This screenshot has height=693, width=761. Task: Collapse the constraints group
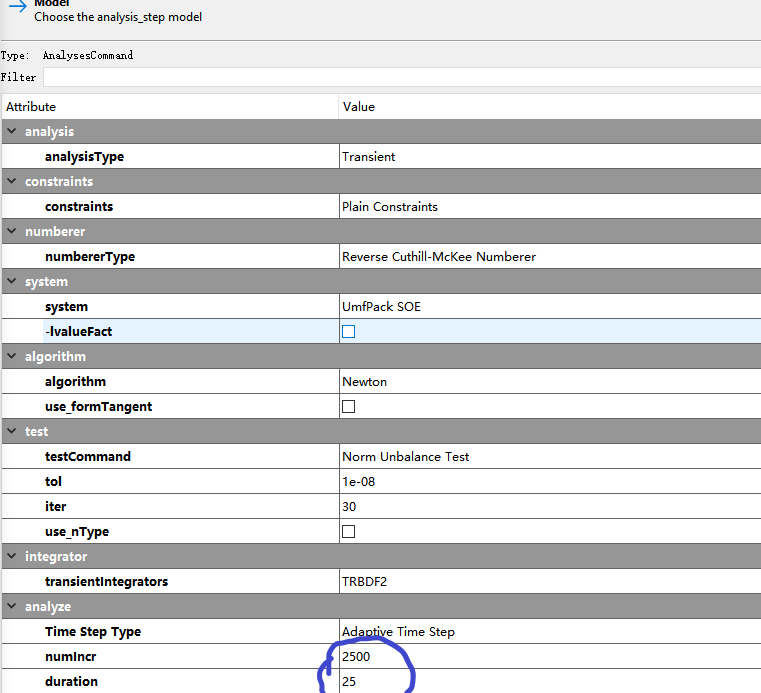pos(12,182)
